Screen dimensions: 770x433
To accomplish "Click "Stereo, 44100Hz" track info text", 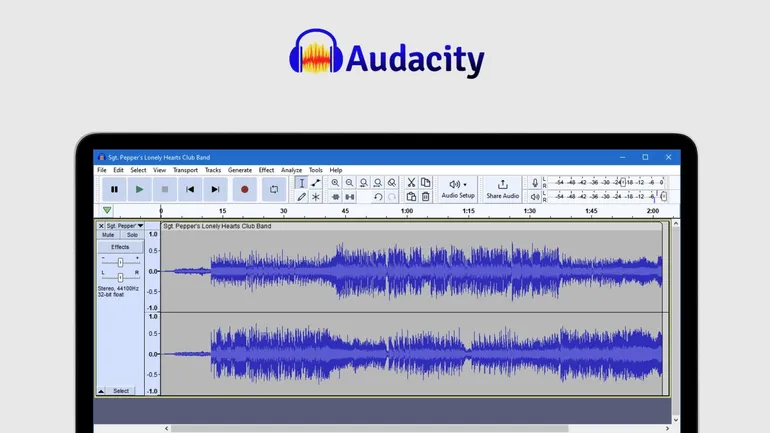I will pyautogui.click(x=118, y=289).
